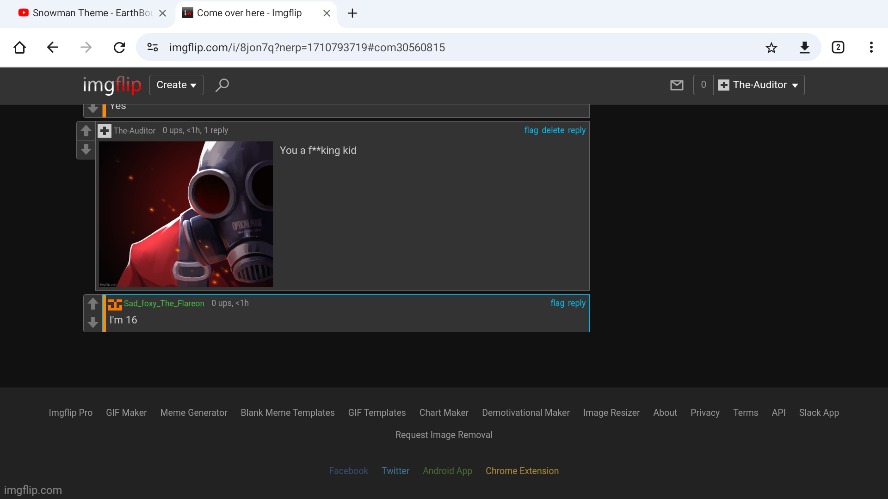
Task: Reply to Sad_foxy_The_Flareon's comment
Action: 577,303
